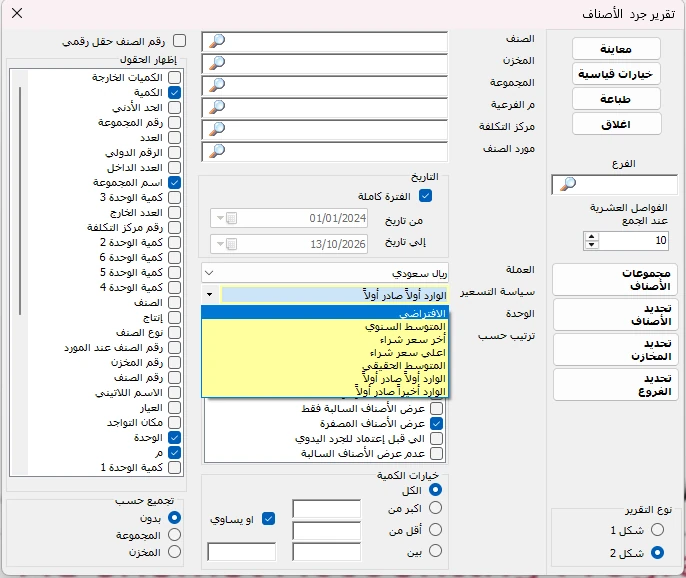Screen dimensions: 686x578
Task: Open the من تاريخ date dropdown arrow
Action: [220, 218]
